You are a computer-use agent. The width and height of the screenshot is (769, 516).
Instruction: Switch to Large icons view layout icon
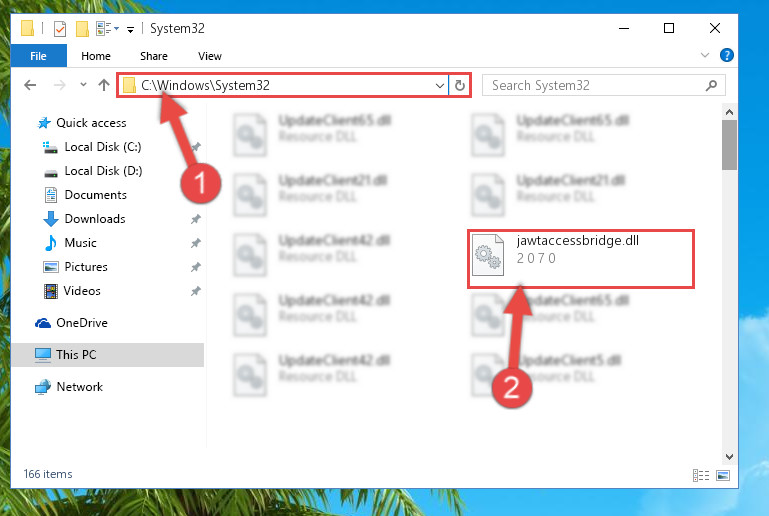point(723,475)
